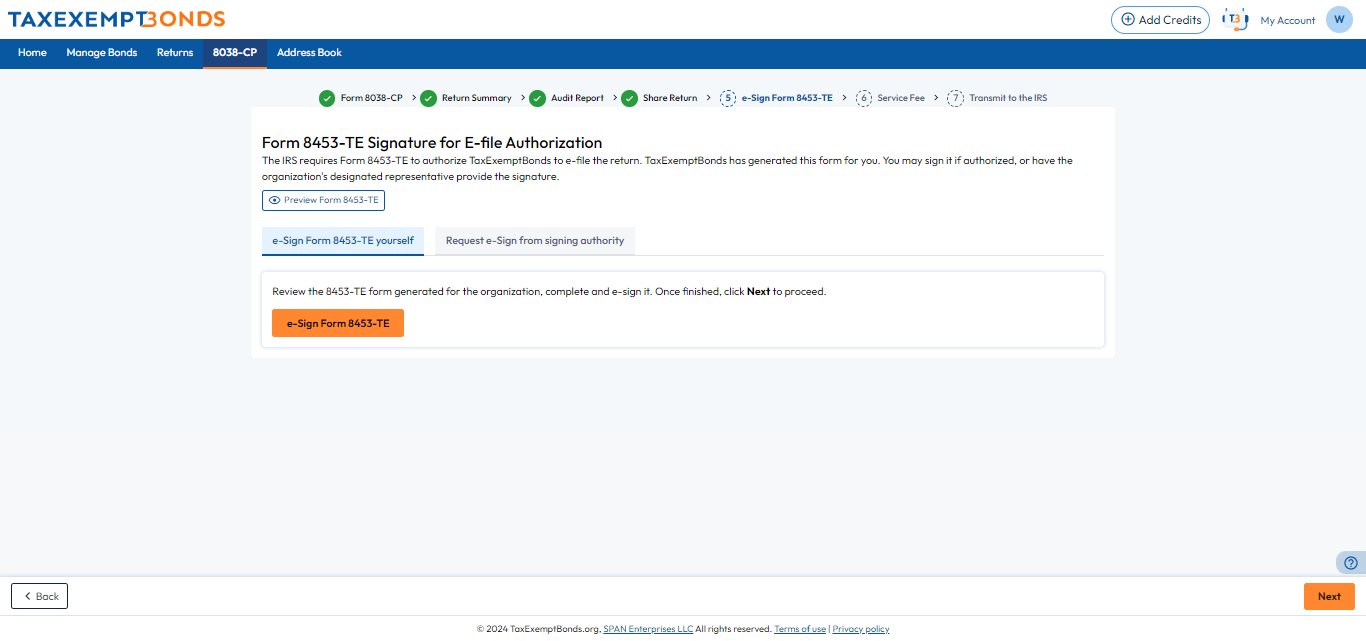Click 'Form 8038-CP' step label
This screenshot has width=1366, height=641.
tap(372, 98)
